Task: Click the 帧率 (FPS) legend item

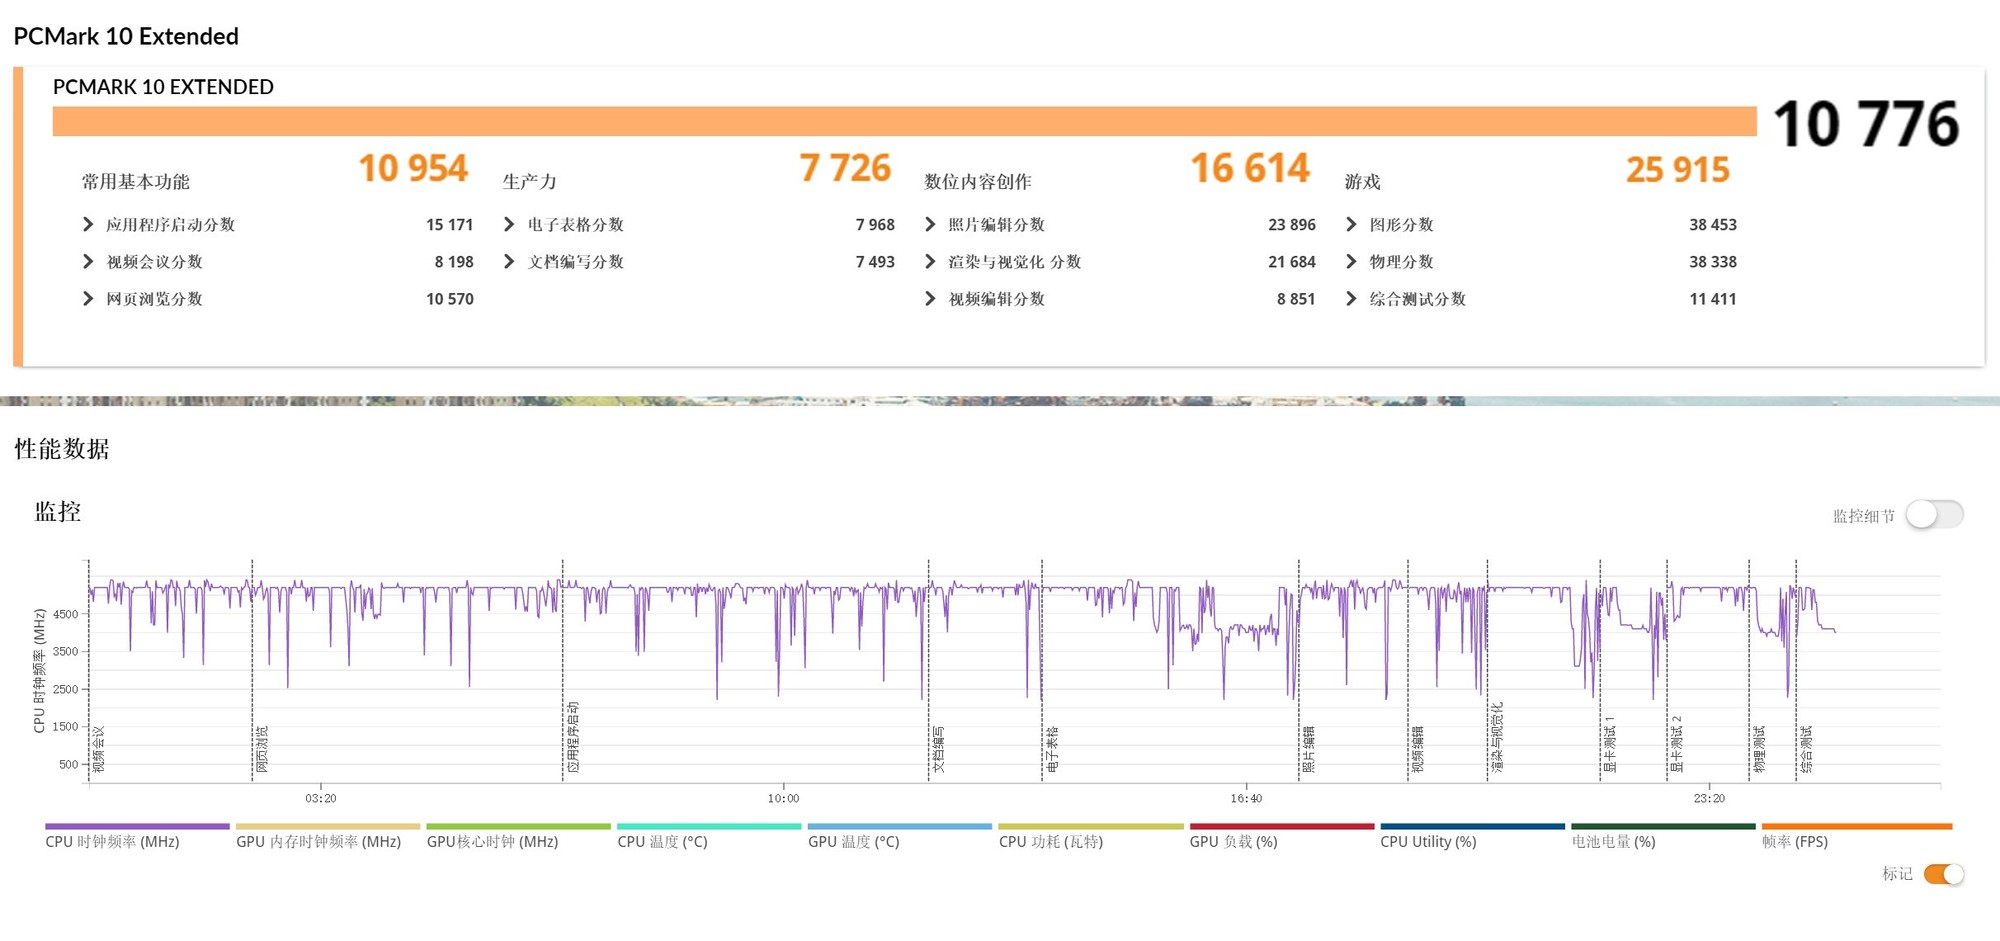Action: [x=1794, y=842]
